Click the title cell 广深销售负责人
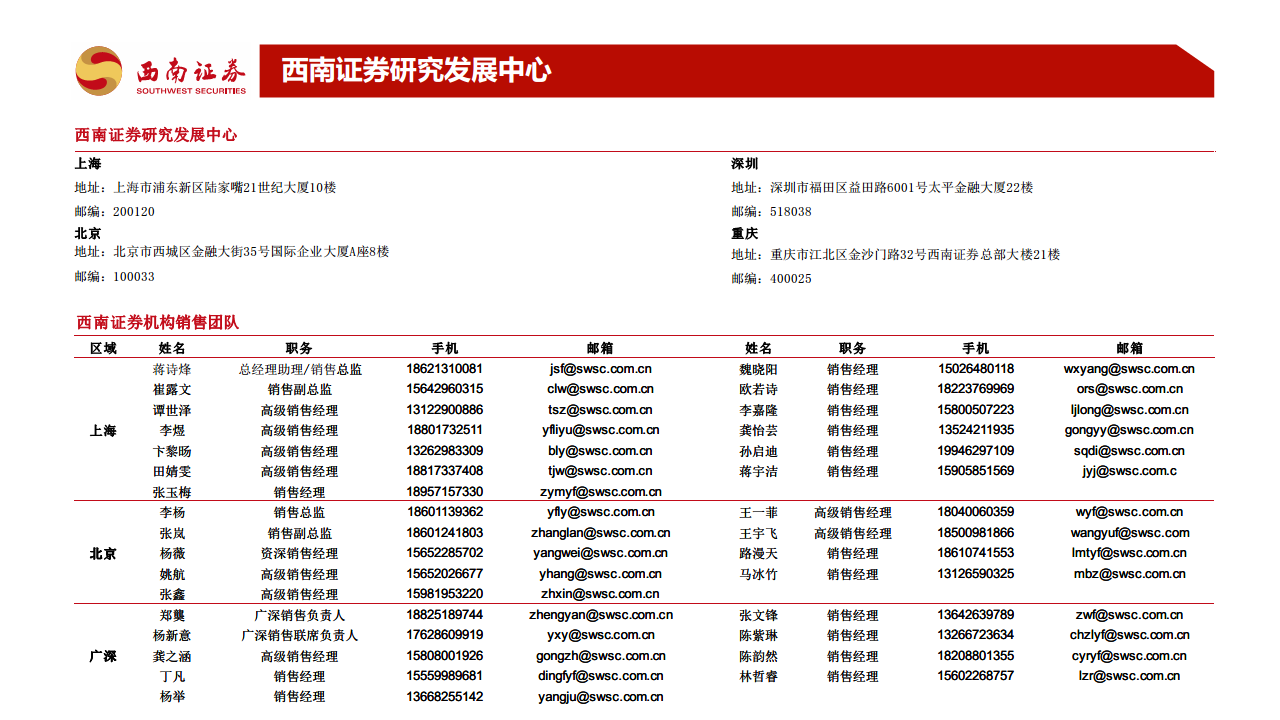This screenshot has height=720, width=1280. pos(300,615)
